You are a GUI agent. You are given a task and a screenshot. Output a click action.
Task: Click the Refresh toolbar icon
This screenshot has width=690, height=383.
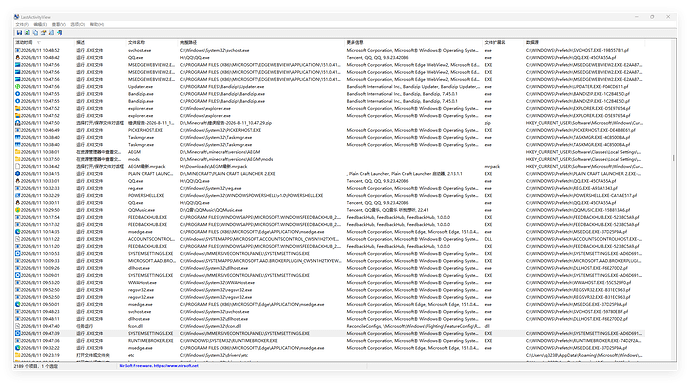coord(27,33)
